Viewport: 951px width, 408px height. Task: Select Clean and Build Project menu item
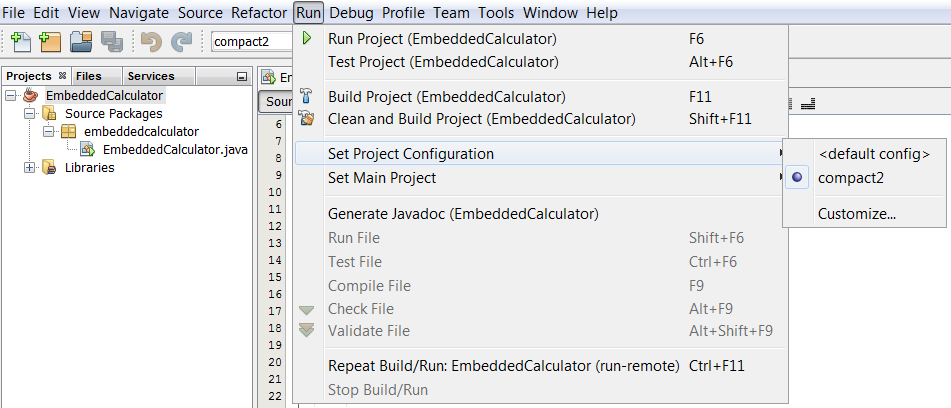point(481,119)
